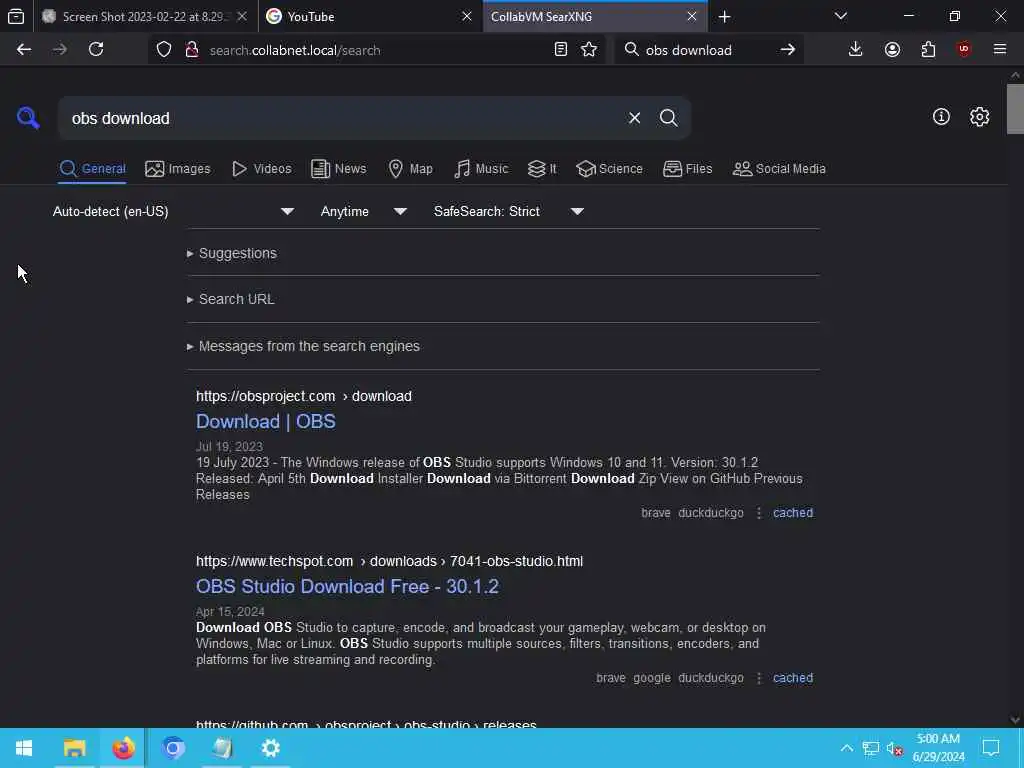Open OBS Studio Download Free result
The height and width of the screenshot is (768, 1024).
[x=347, y=586]
